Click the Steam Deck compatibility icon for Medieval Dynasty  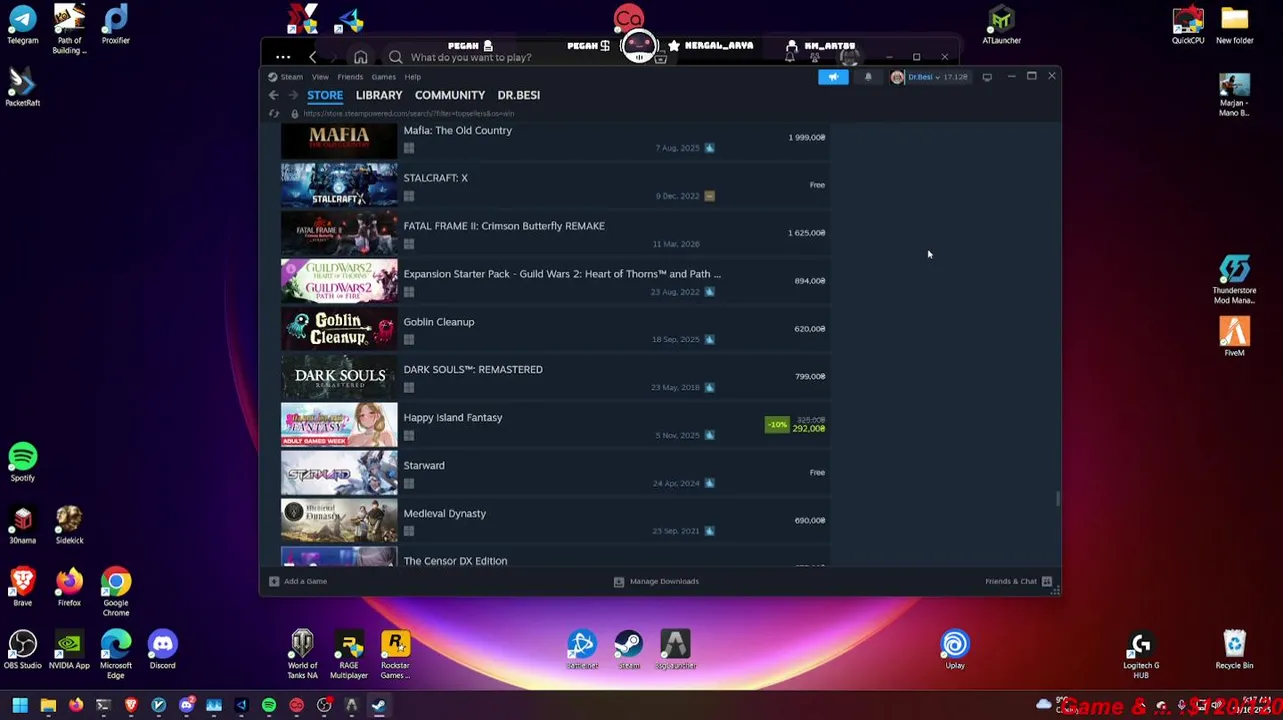709,531
